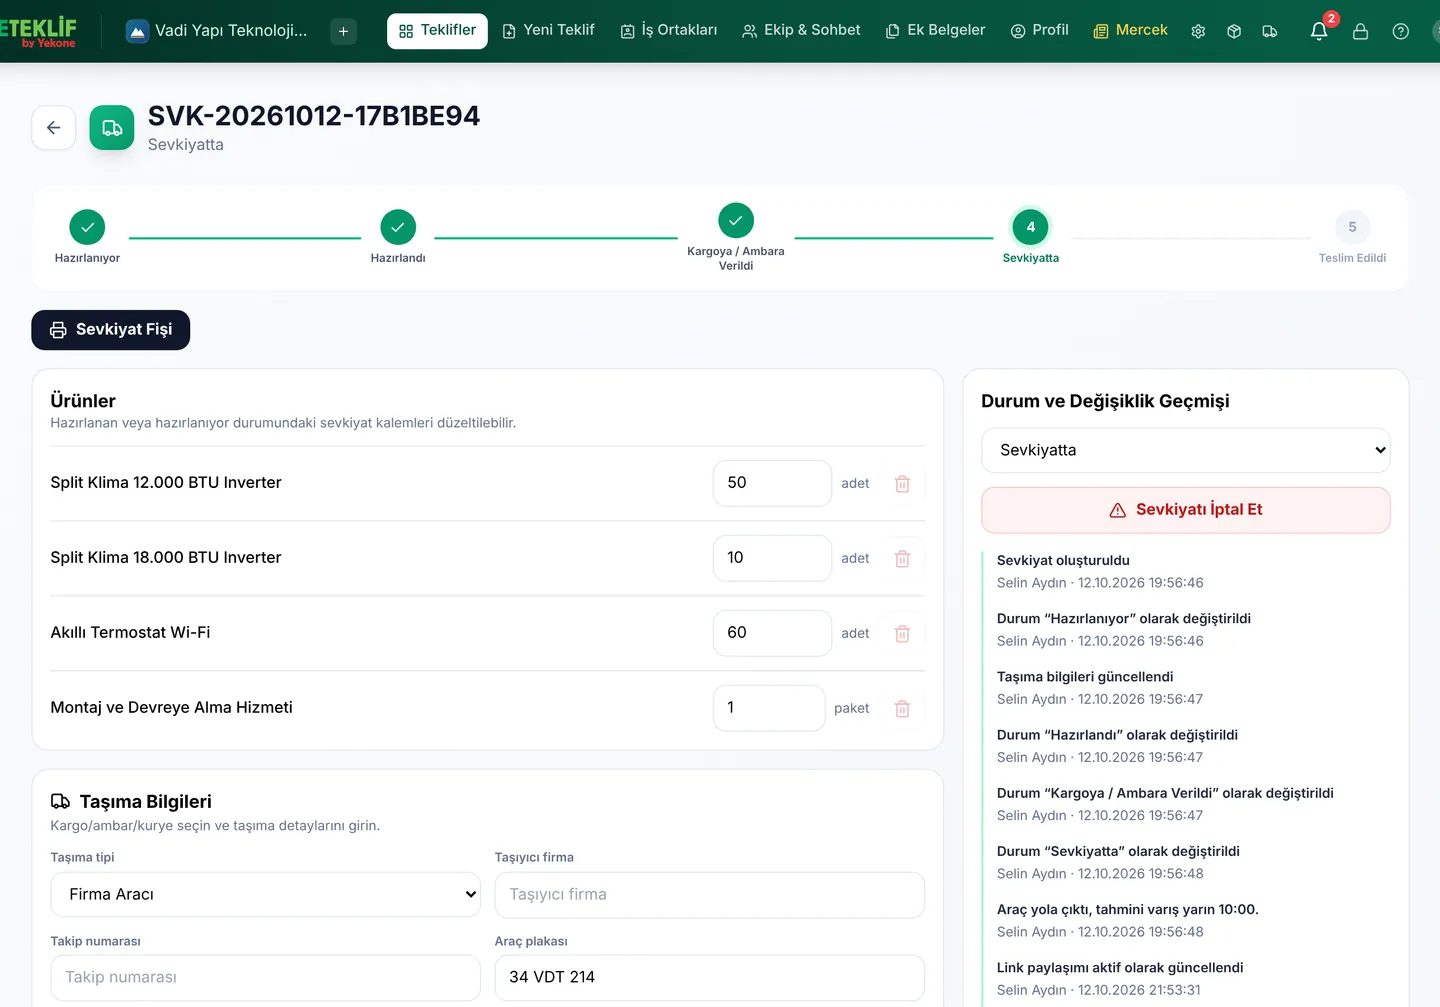The width and height of the screenshot is (1440, 1007).
Task: Open the settings gear in the top bar
Action: pos(1198,31)
